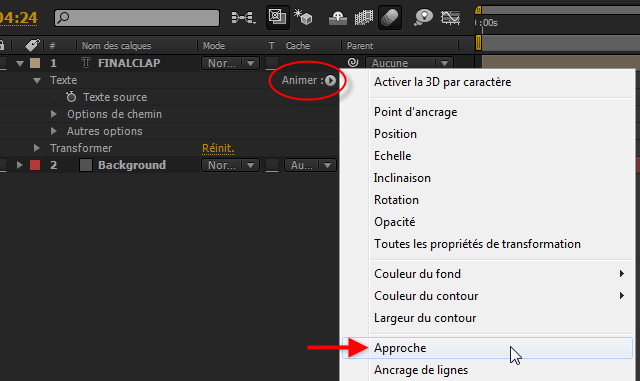This screenshot has height=381, width=640.
Task: Click the Texte source property
Action: pos(115,97)
